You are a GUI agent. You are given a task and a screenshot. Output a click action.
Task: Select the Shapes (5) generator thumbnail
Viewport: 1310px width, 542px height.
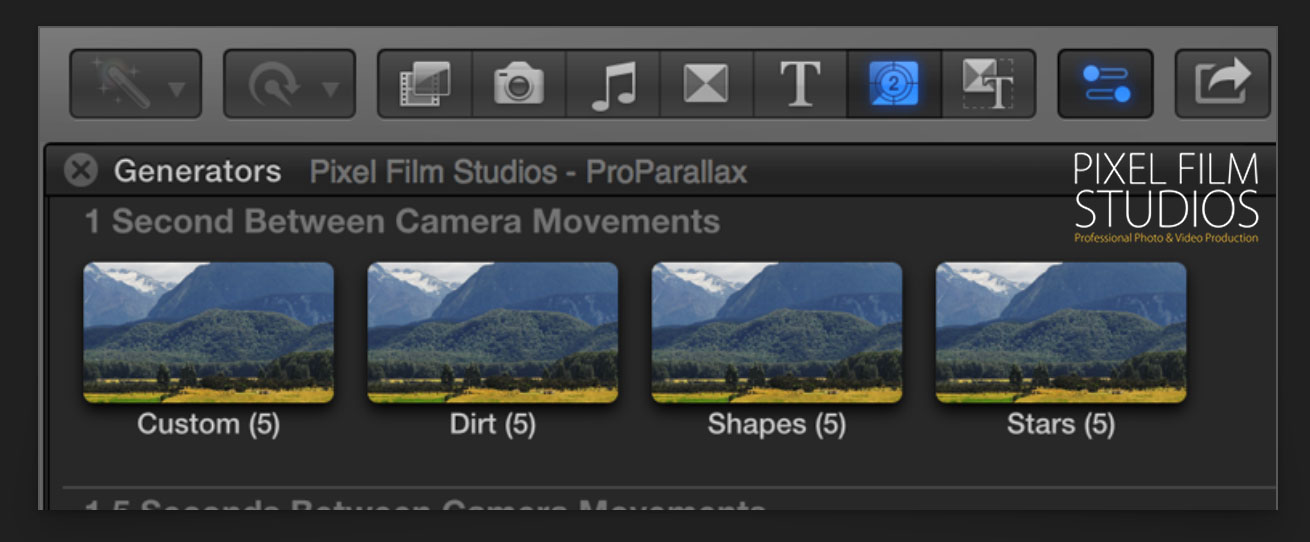(x=776, y=332)
